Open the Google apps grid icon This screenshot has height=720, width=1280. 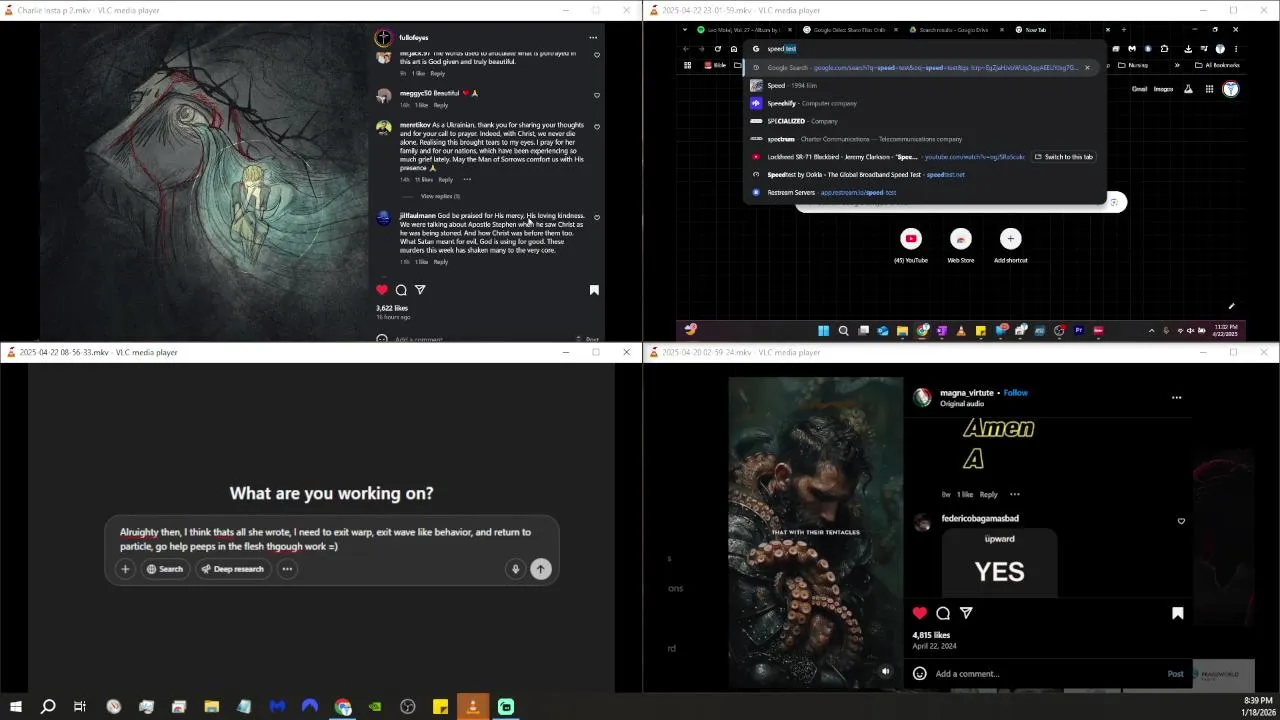click(x=1209, y=89)
